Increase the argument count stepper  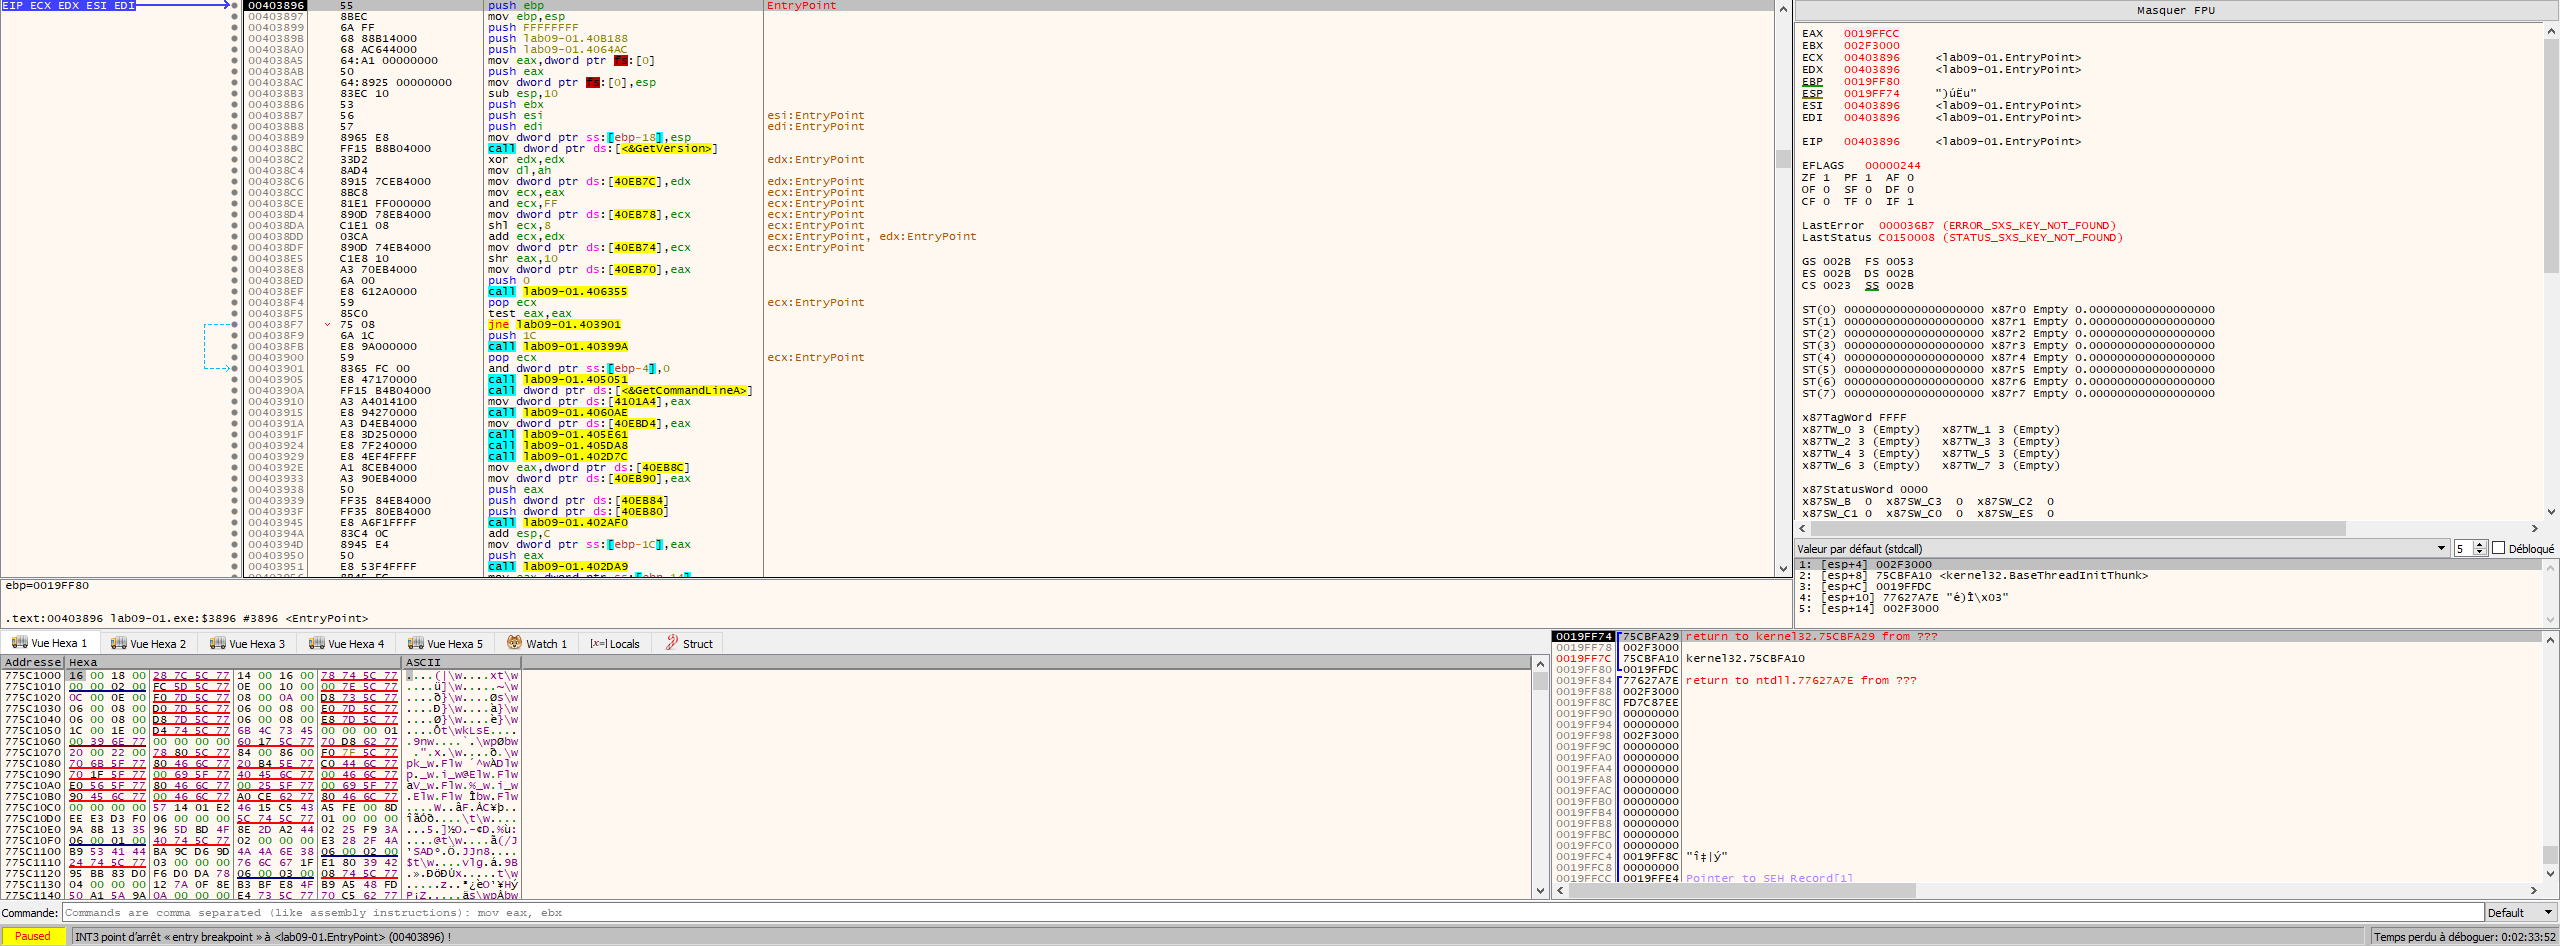pyautogui.click(x=2480, y=544)
